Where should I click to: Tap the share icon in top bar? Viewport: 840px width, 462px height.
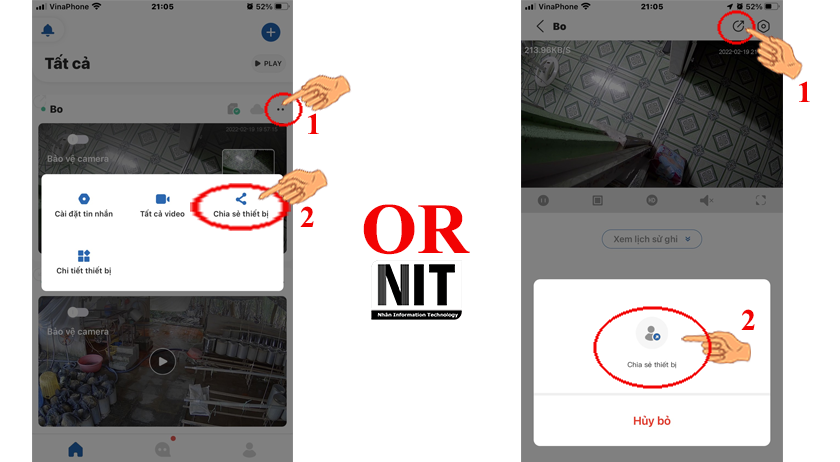[738, 26]
